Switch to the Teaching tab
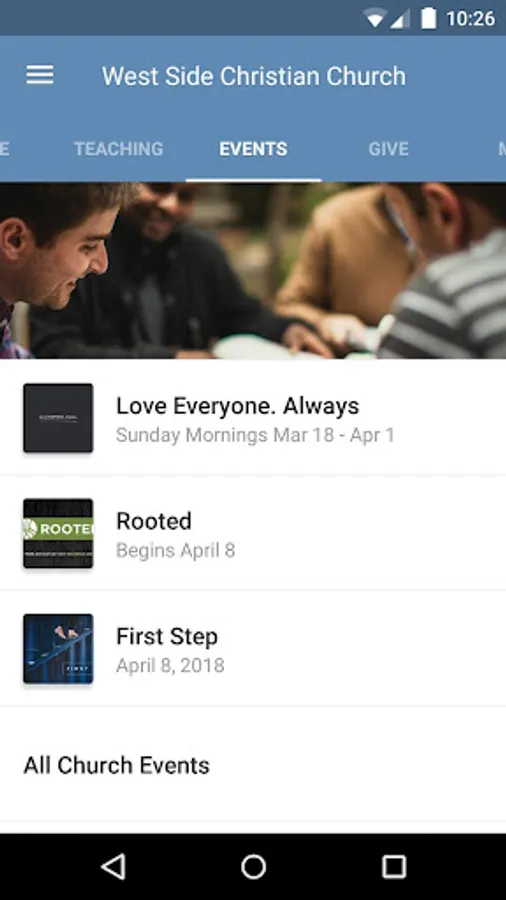Image resolution: width=506 pixels, height=900 pixels. click(x=119, y=149)
